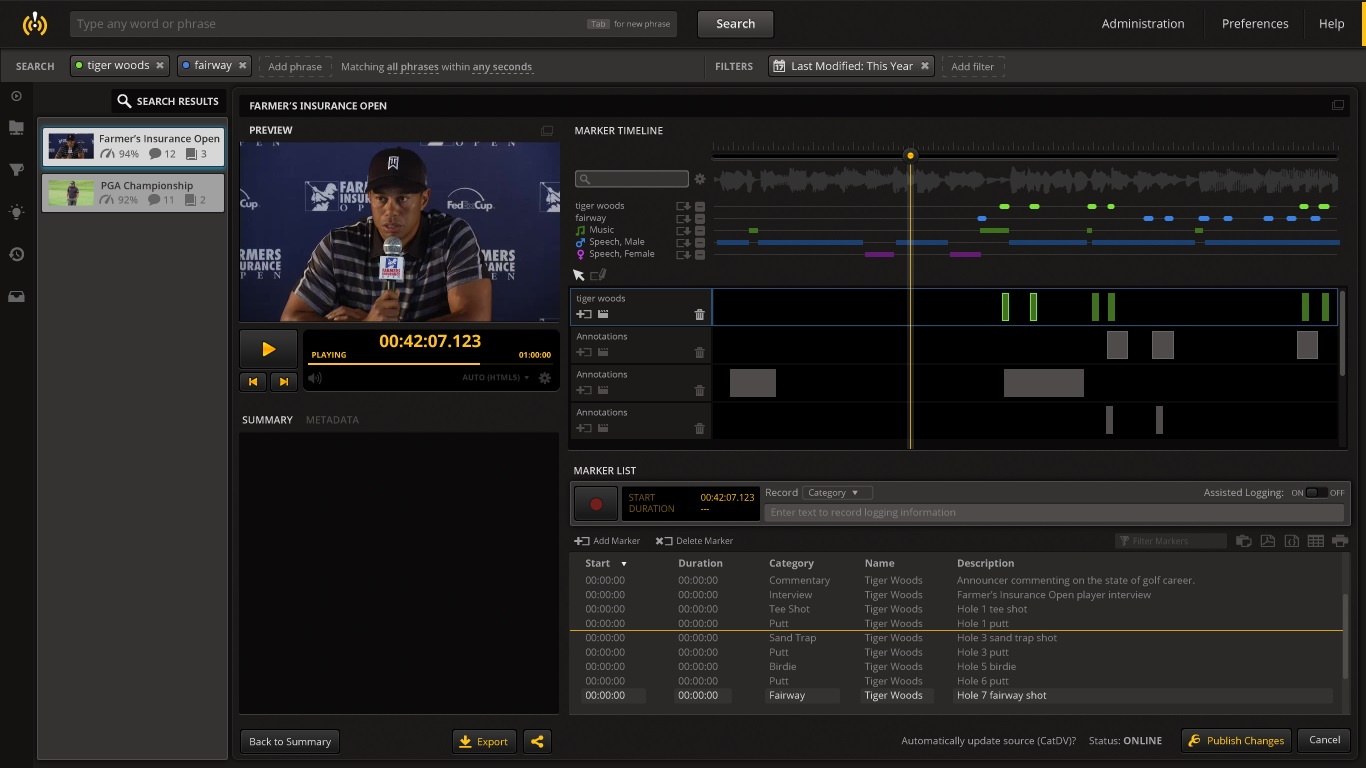
Task: Click Add filter button
Action: pos(973,67)
